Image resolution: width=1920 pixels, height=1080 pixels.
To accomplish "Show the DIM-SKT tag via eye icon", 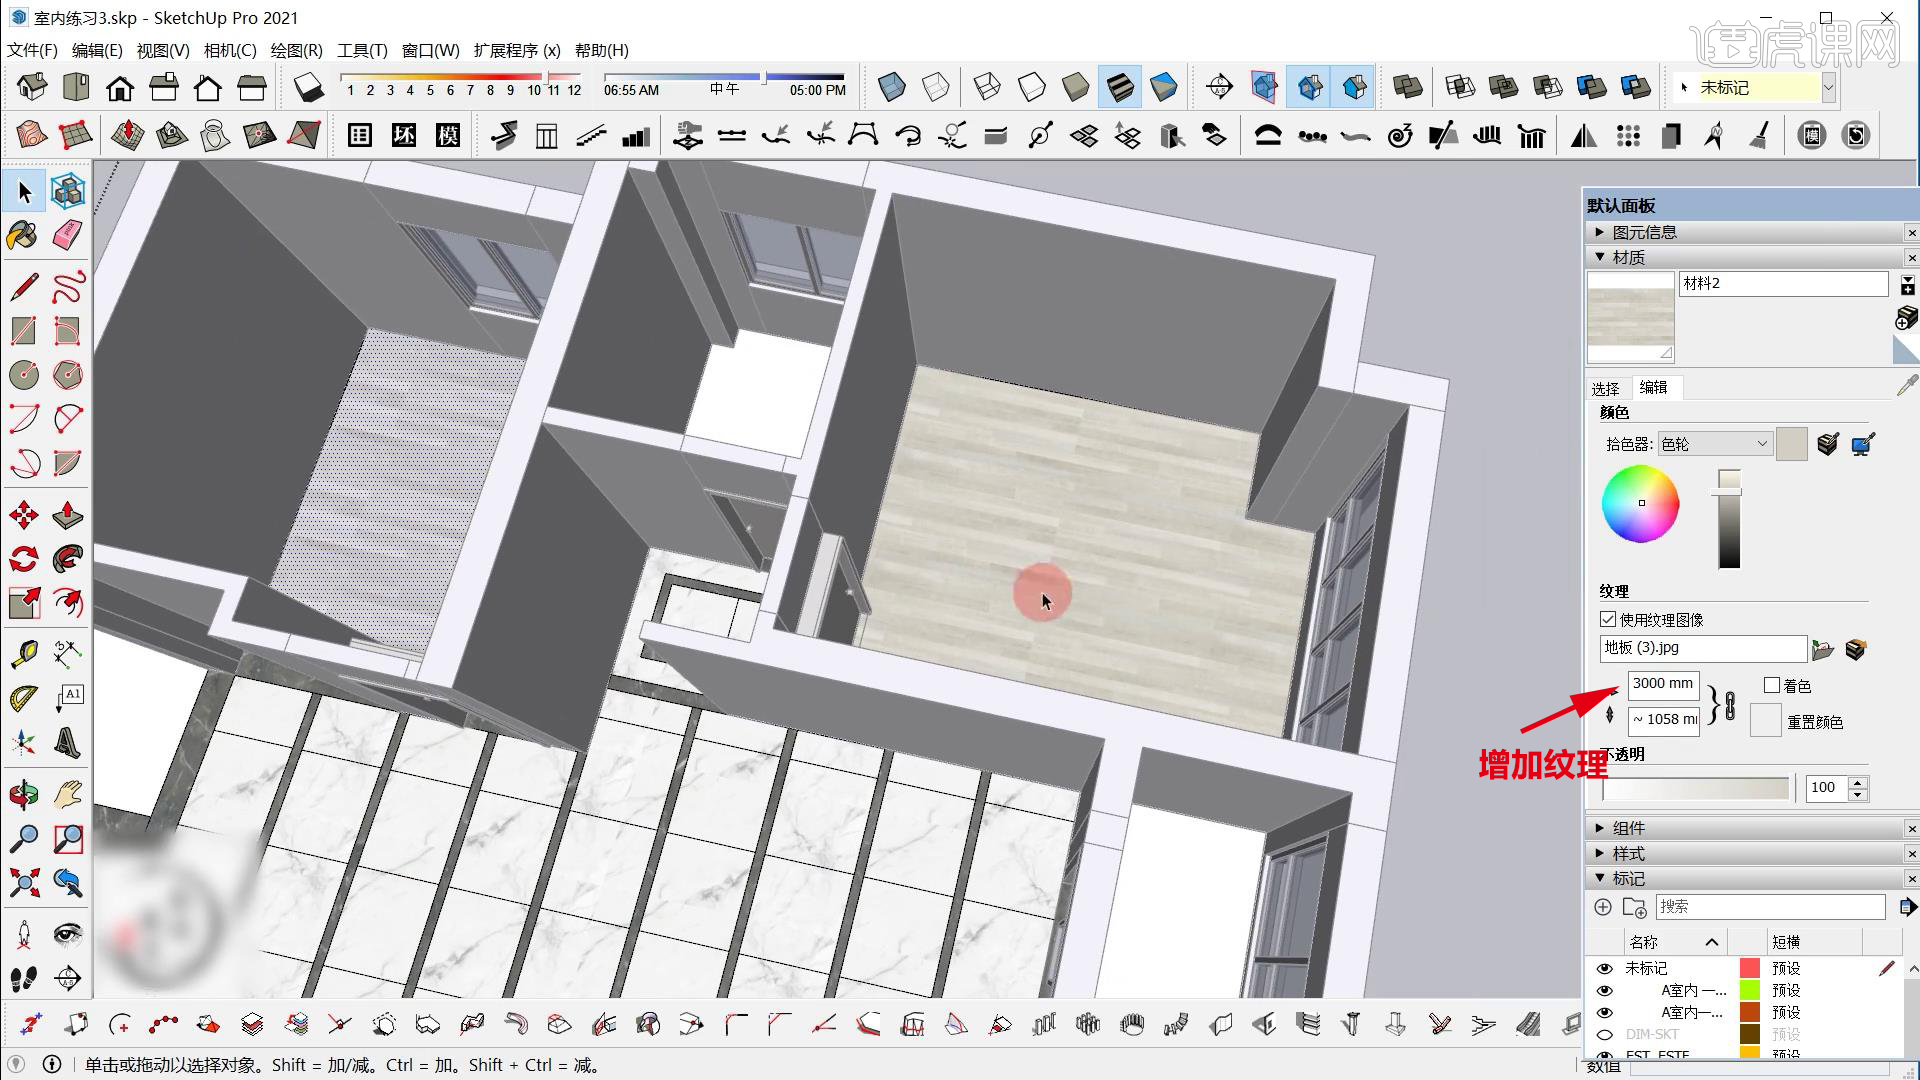I will (1605, 1034).
